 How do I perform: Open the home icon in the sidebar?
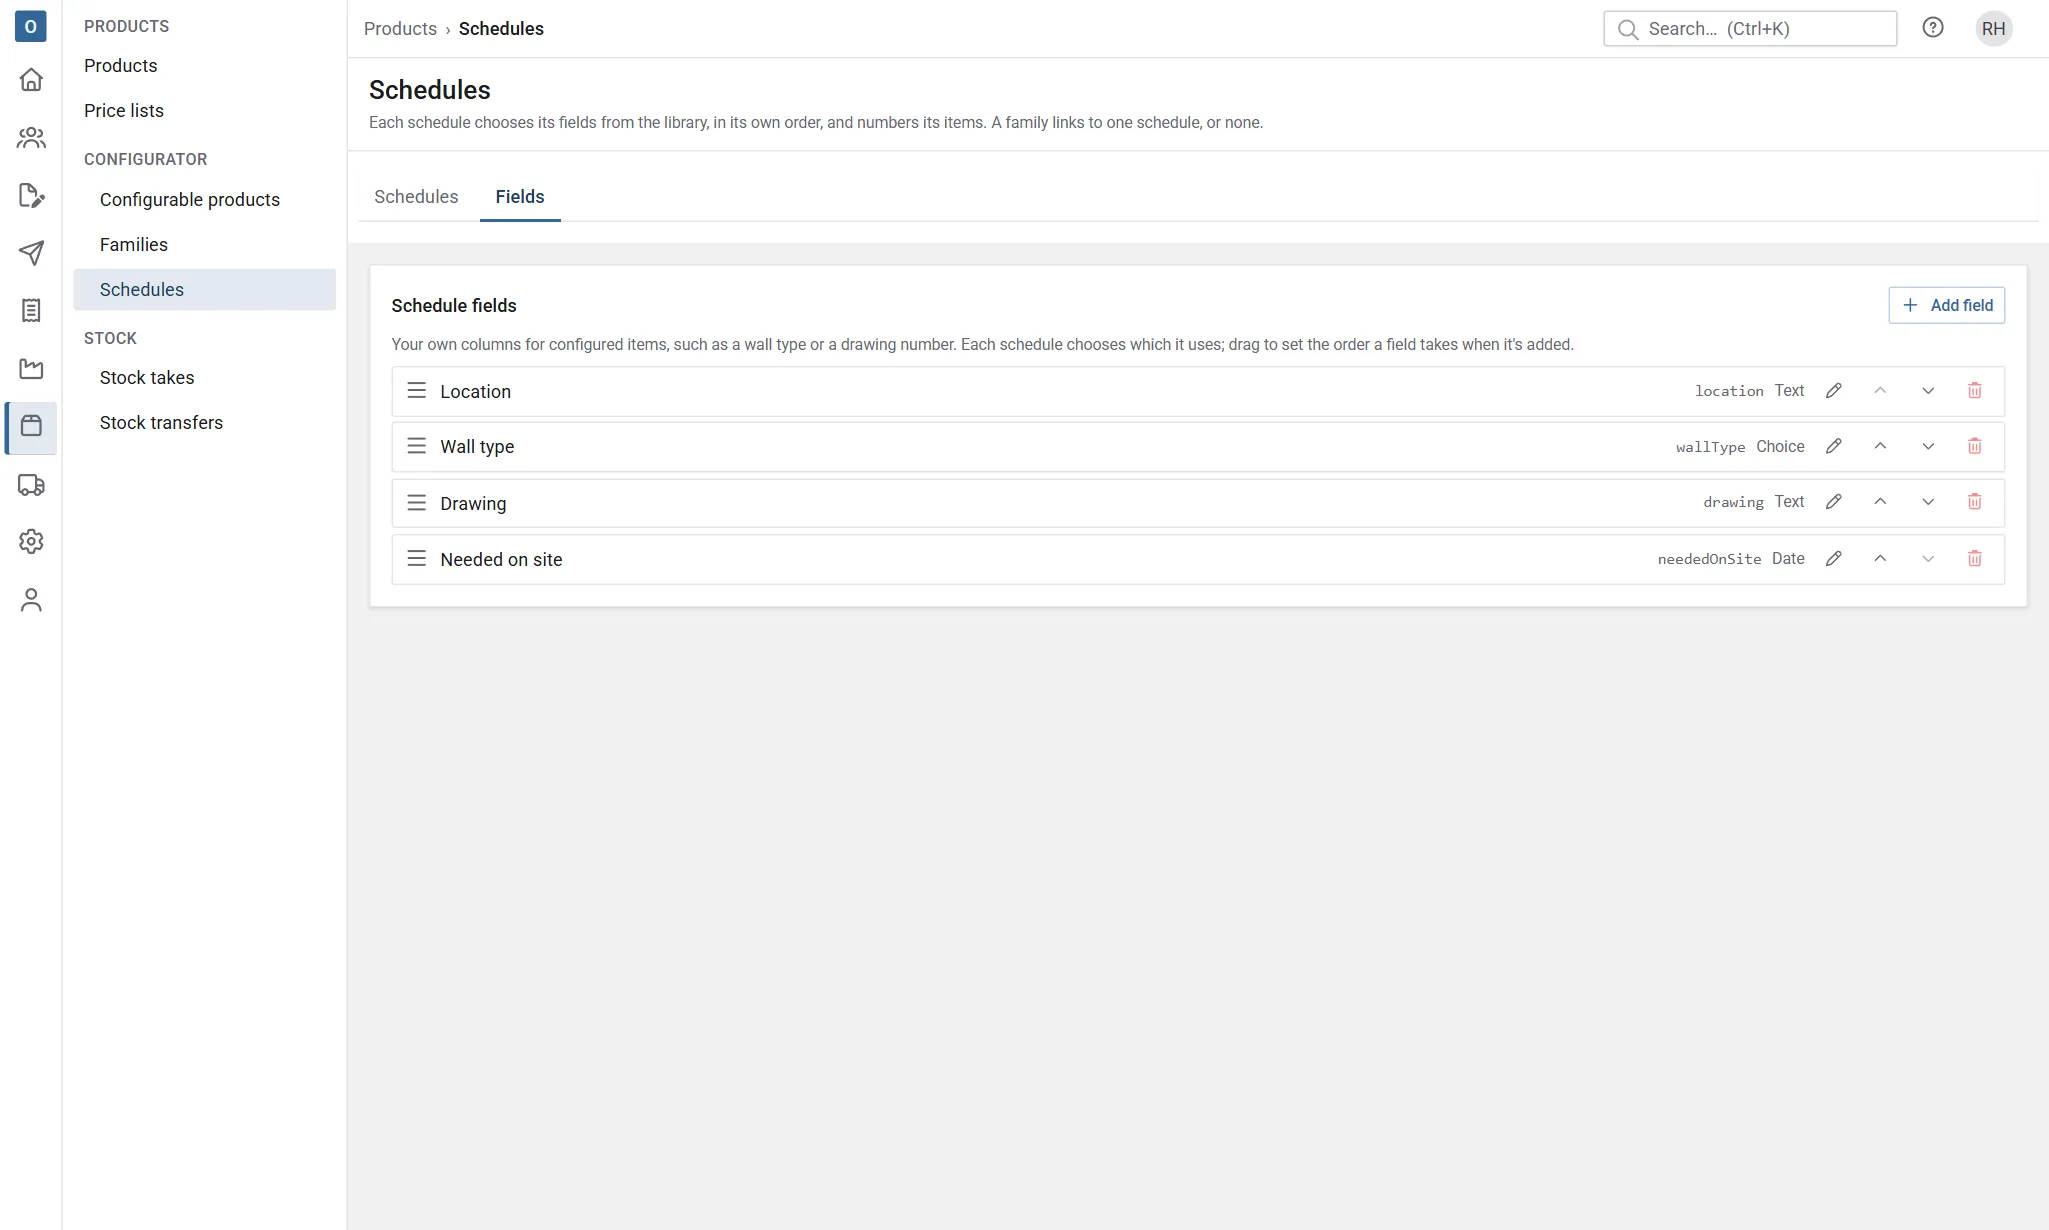point(31,80)
